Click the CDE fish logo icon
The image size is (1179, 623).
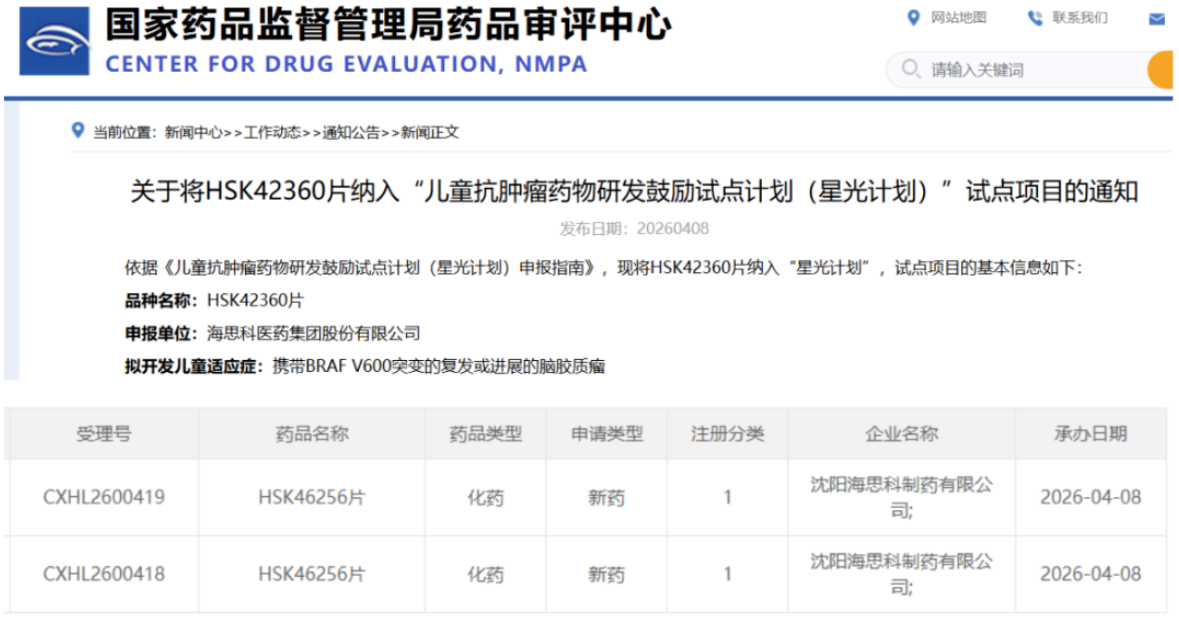(x=56, y=43)
